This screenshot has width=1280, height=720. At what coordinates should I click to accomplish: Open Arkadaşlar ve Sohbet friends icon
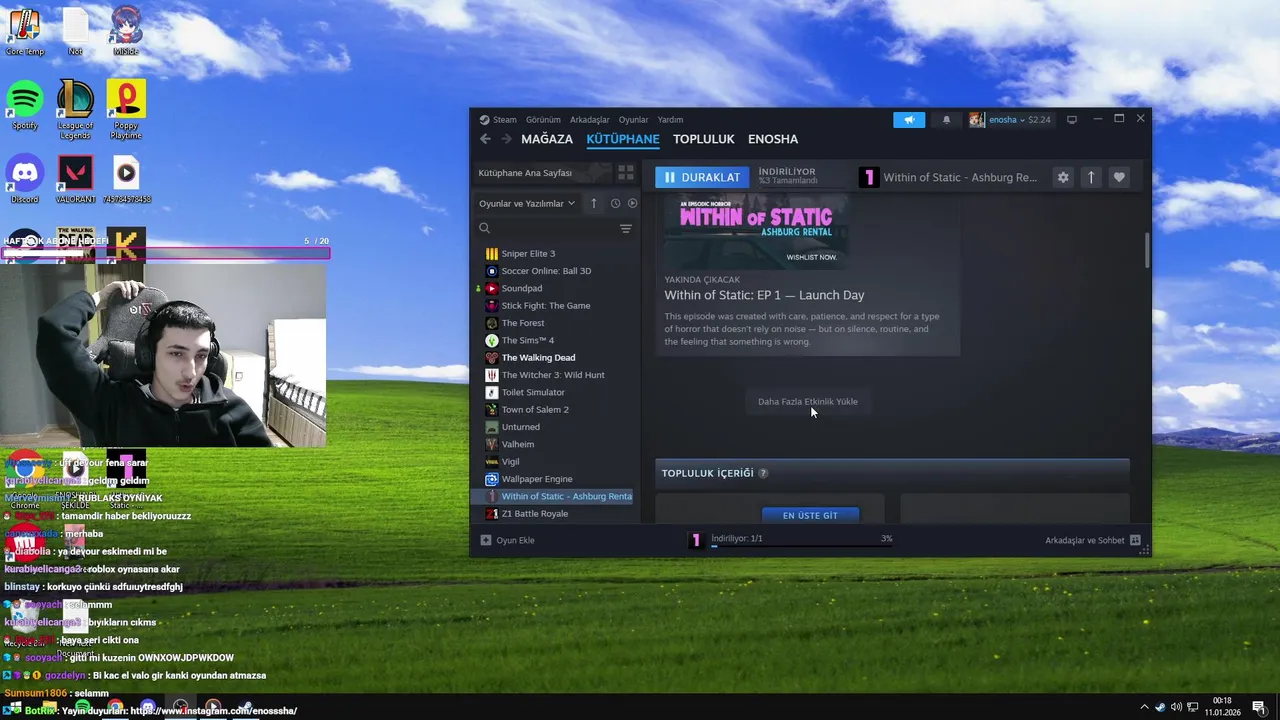click(1135, 540)
